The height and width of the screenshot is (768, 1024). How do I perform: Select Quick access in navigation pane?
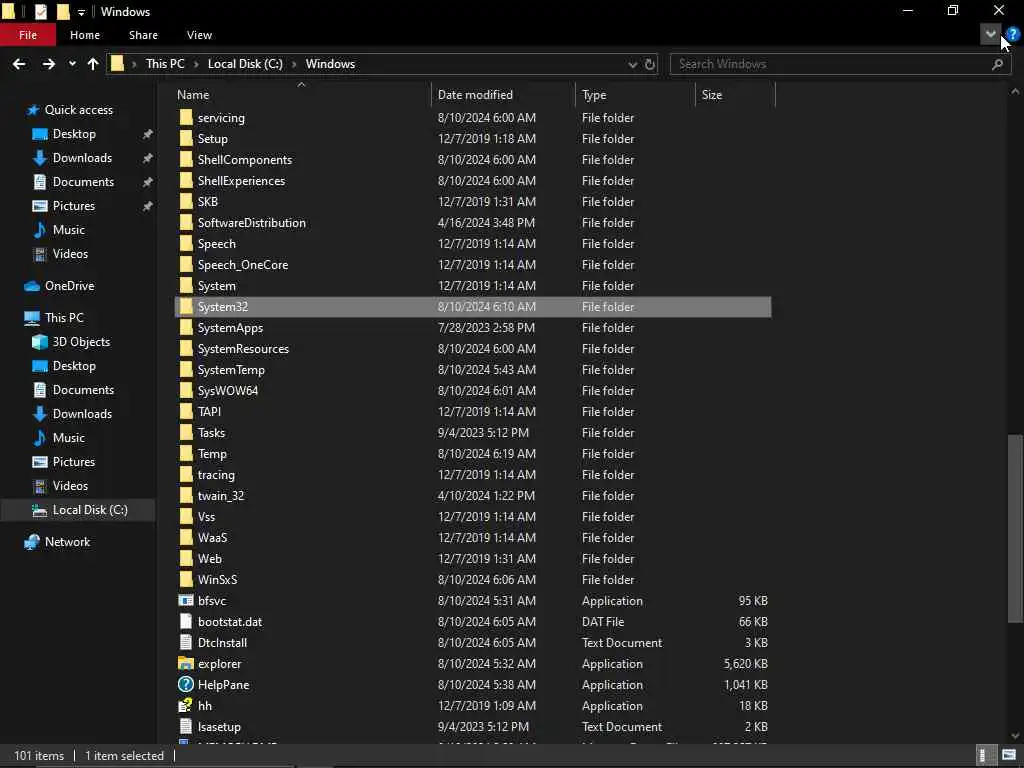[78, 110]
